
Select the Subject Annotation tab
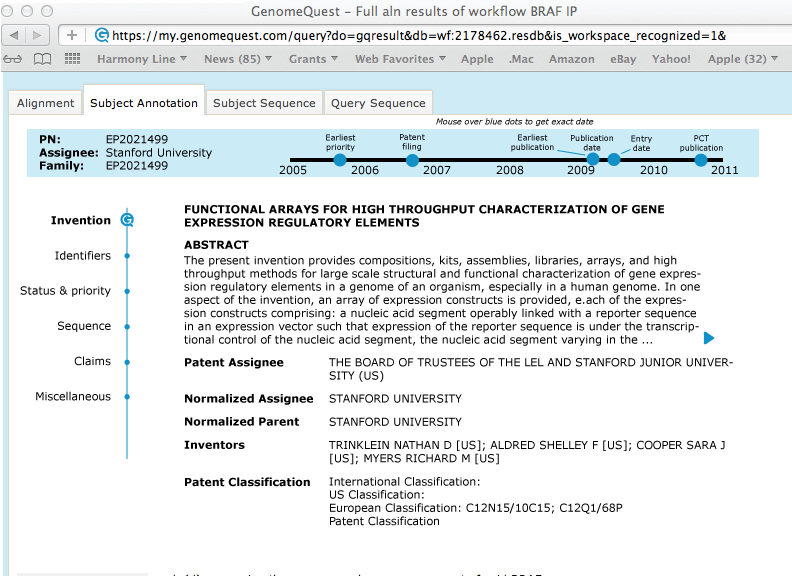point(144,103)
